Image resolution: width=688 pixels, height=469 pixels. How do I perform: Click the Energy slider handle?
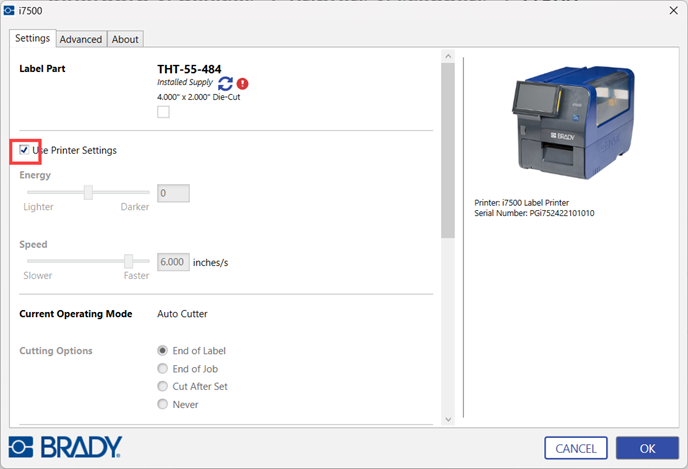coord(88,193)
